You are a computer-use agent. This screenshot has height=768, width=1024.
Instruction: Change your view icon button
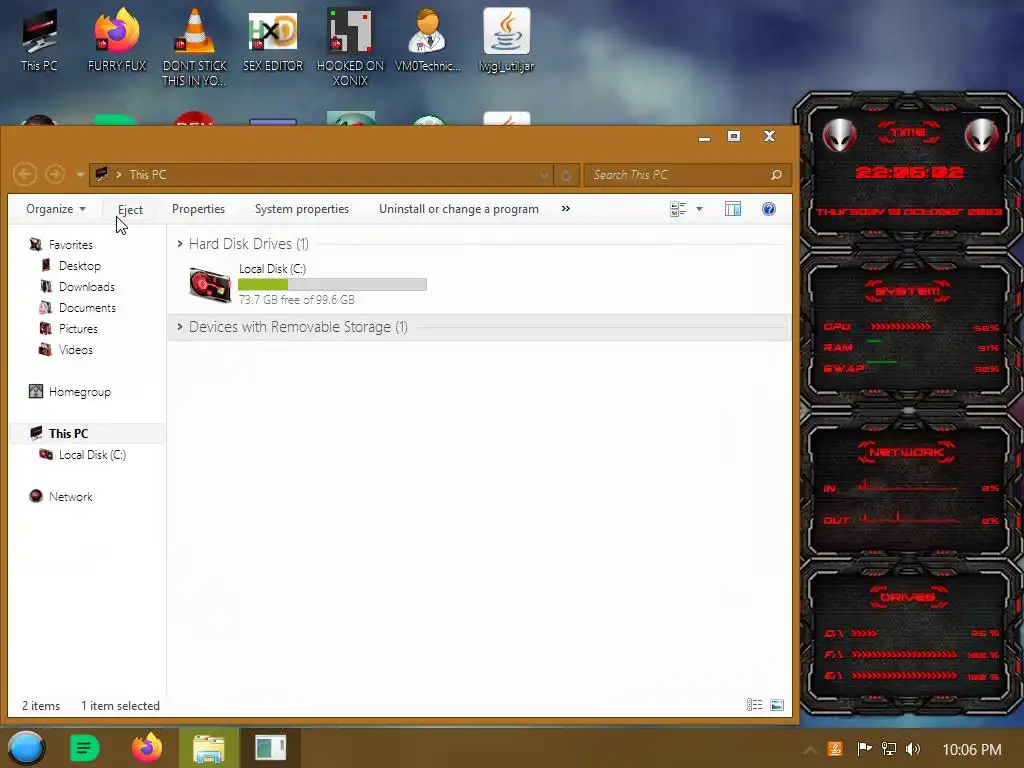coord(678,209)
